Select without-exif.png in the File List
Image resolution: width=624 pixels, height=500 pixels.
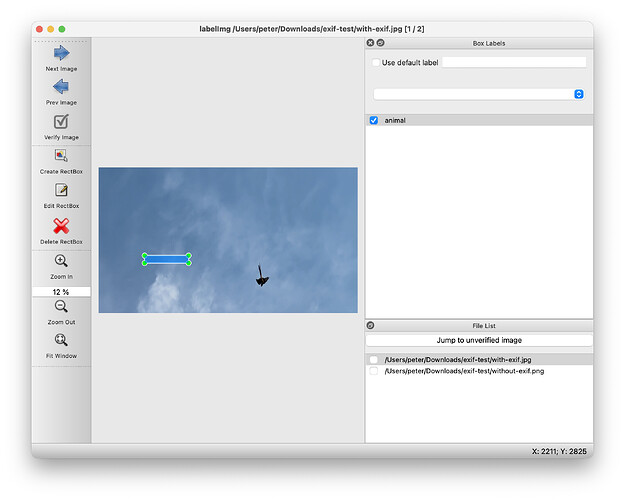point(479,371)
